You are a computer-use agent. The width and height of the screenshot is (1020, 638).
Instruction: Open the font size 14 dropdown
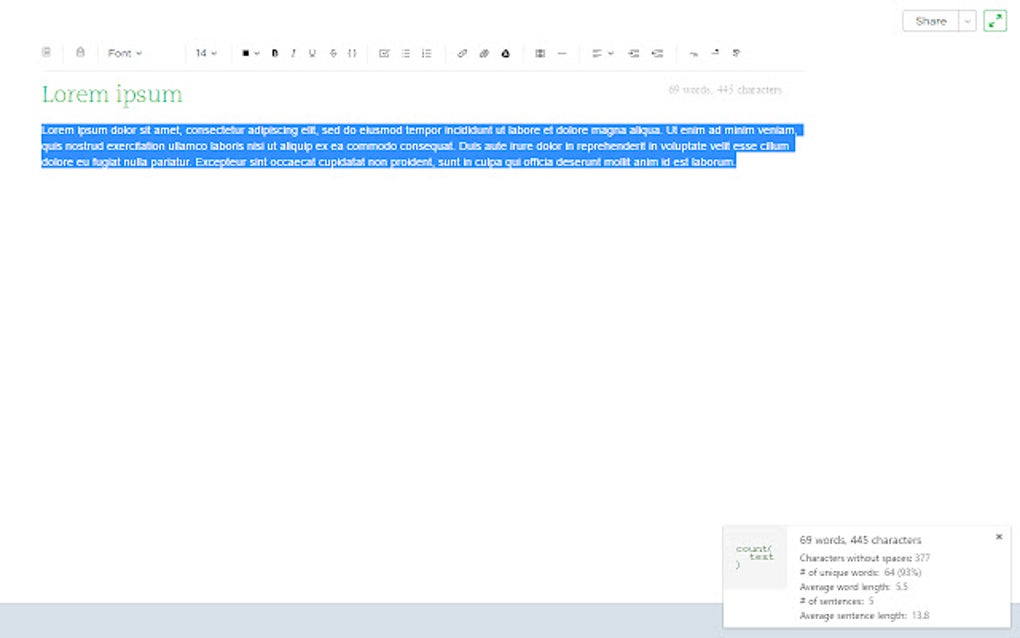(x=205, y=53)
